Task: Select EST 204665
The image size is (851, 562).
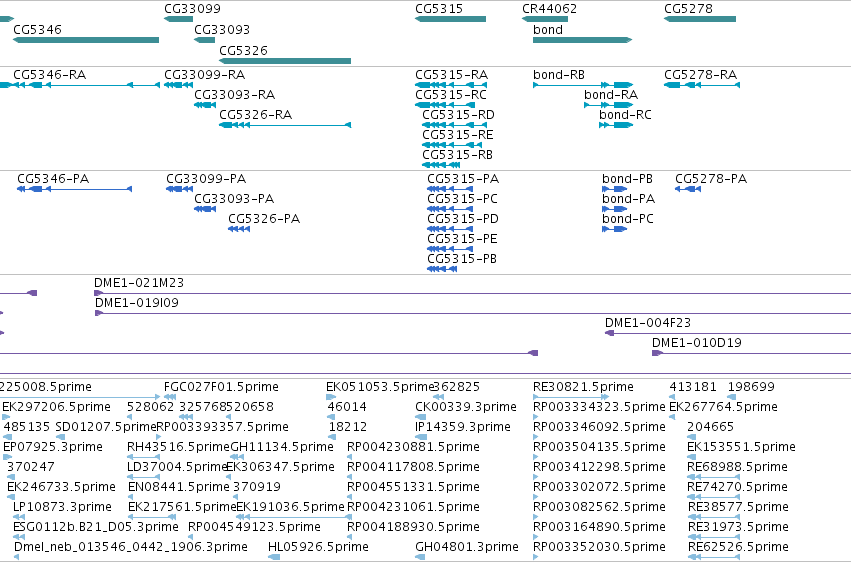Action: pos(710,427)
